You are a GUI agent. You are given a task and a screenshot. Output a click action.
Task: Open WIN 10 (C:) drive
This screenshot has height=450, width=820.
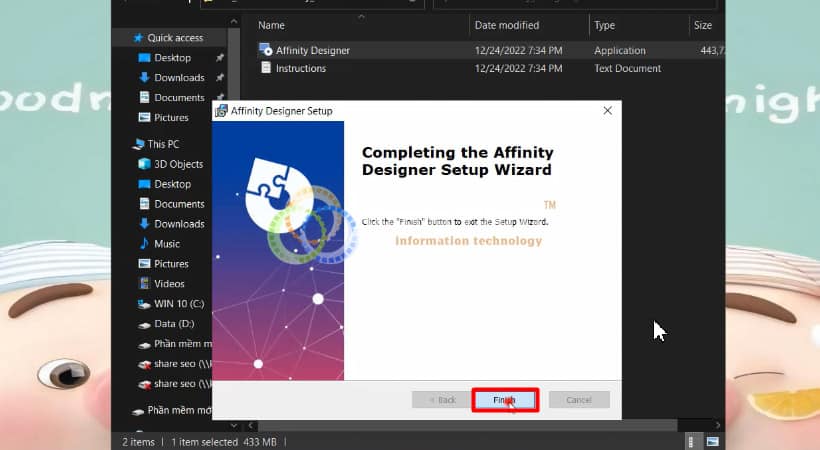pyautogui.click(x=178, y=304)
